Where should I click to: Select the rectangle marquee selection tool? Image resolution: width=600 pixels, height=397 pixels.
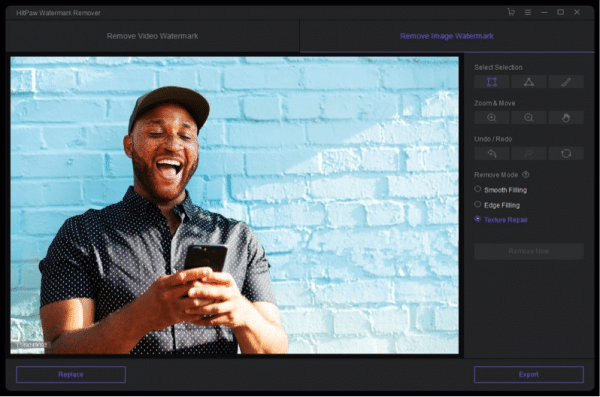point(492,82)
